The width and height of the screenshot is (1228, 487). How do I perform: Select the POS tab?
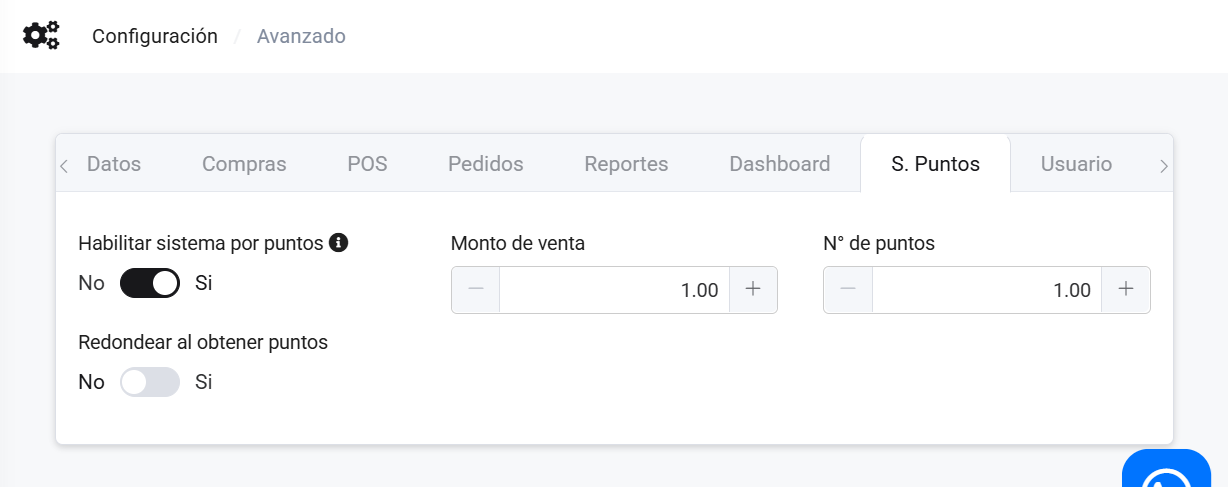click(x=367, y=164)
